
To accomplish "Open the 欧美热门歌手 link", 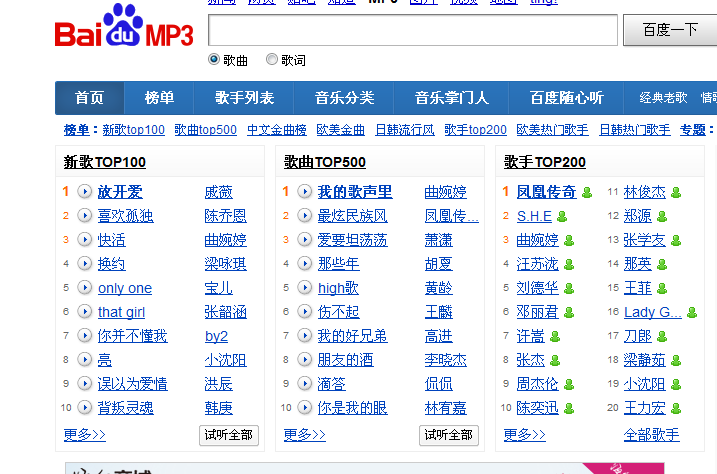I will coord(552,130).
